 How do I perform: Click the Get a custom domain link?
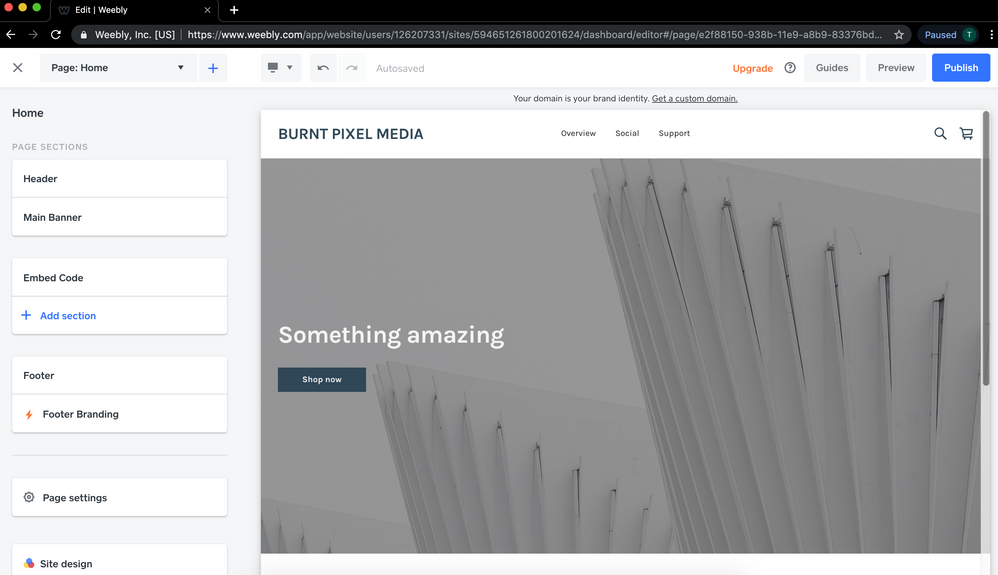694,99
